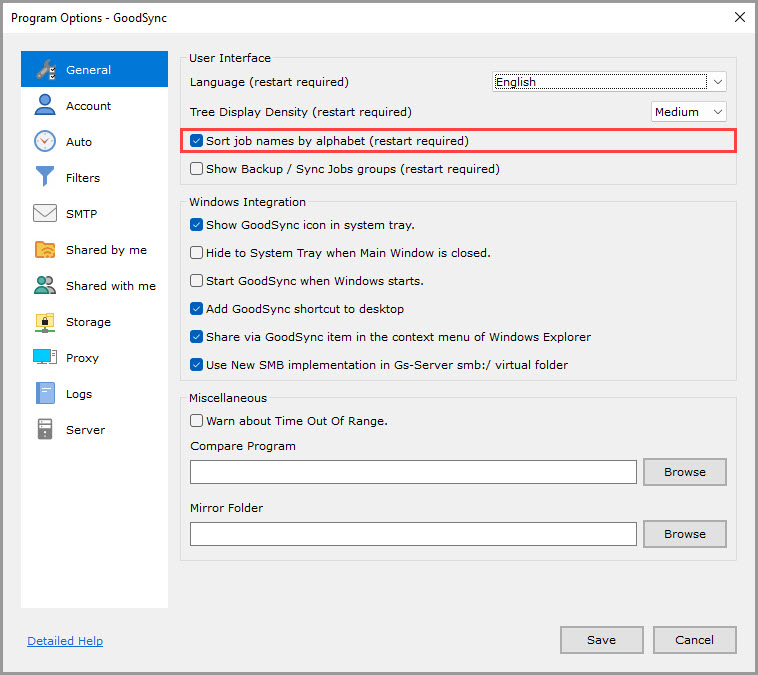Open the Account tab label
The width and height of the screenshot is (758, 675).
(x=88, y=106)
